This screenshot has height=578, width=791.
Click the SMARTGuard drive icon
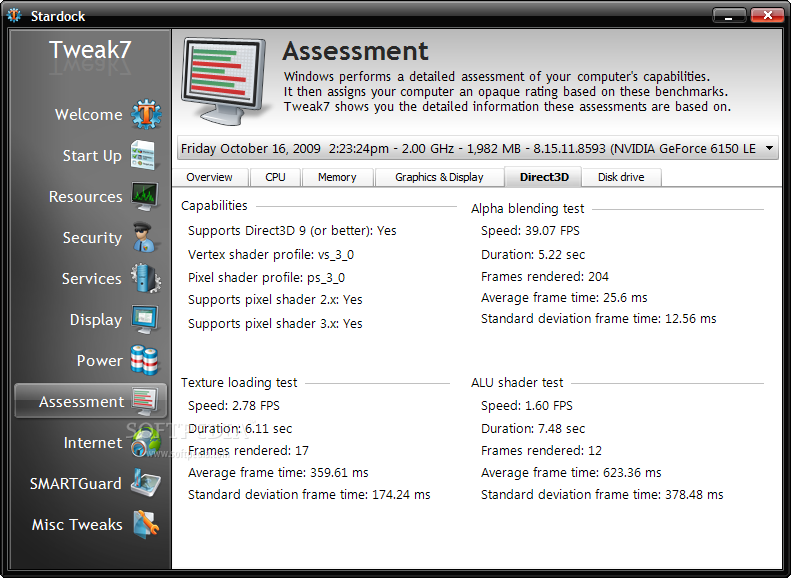tap(146, 483)
